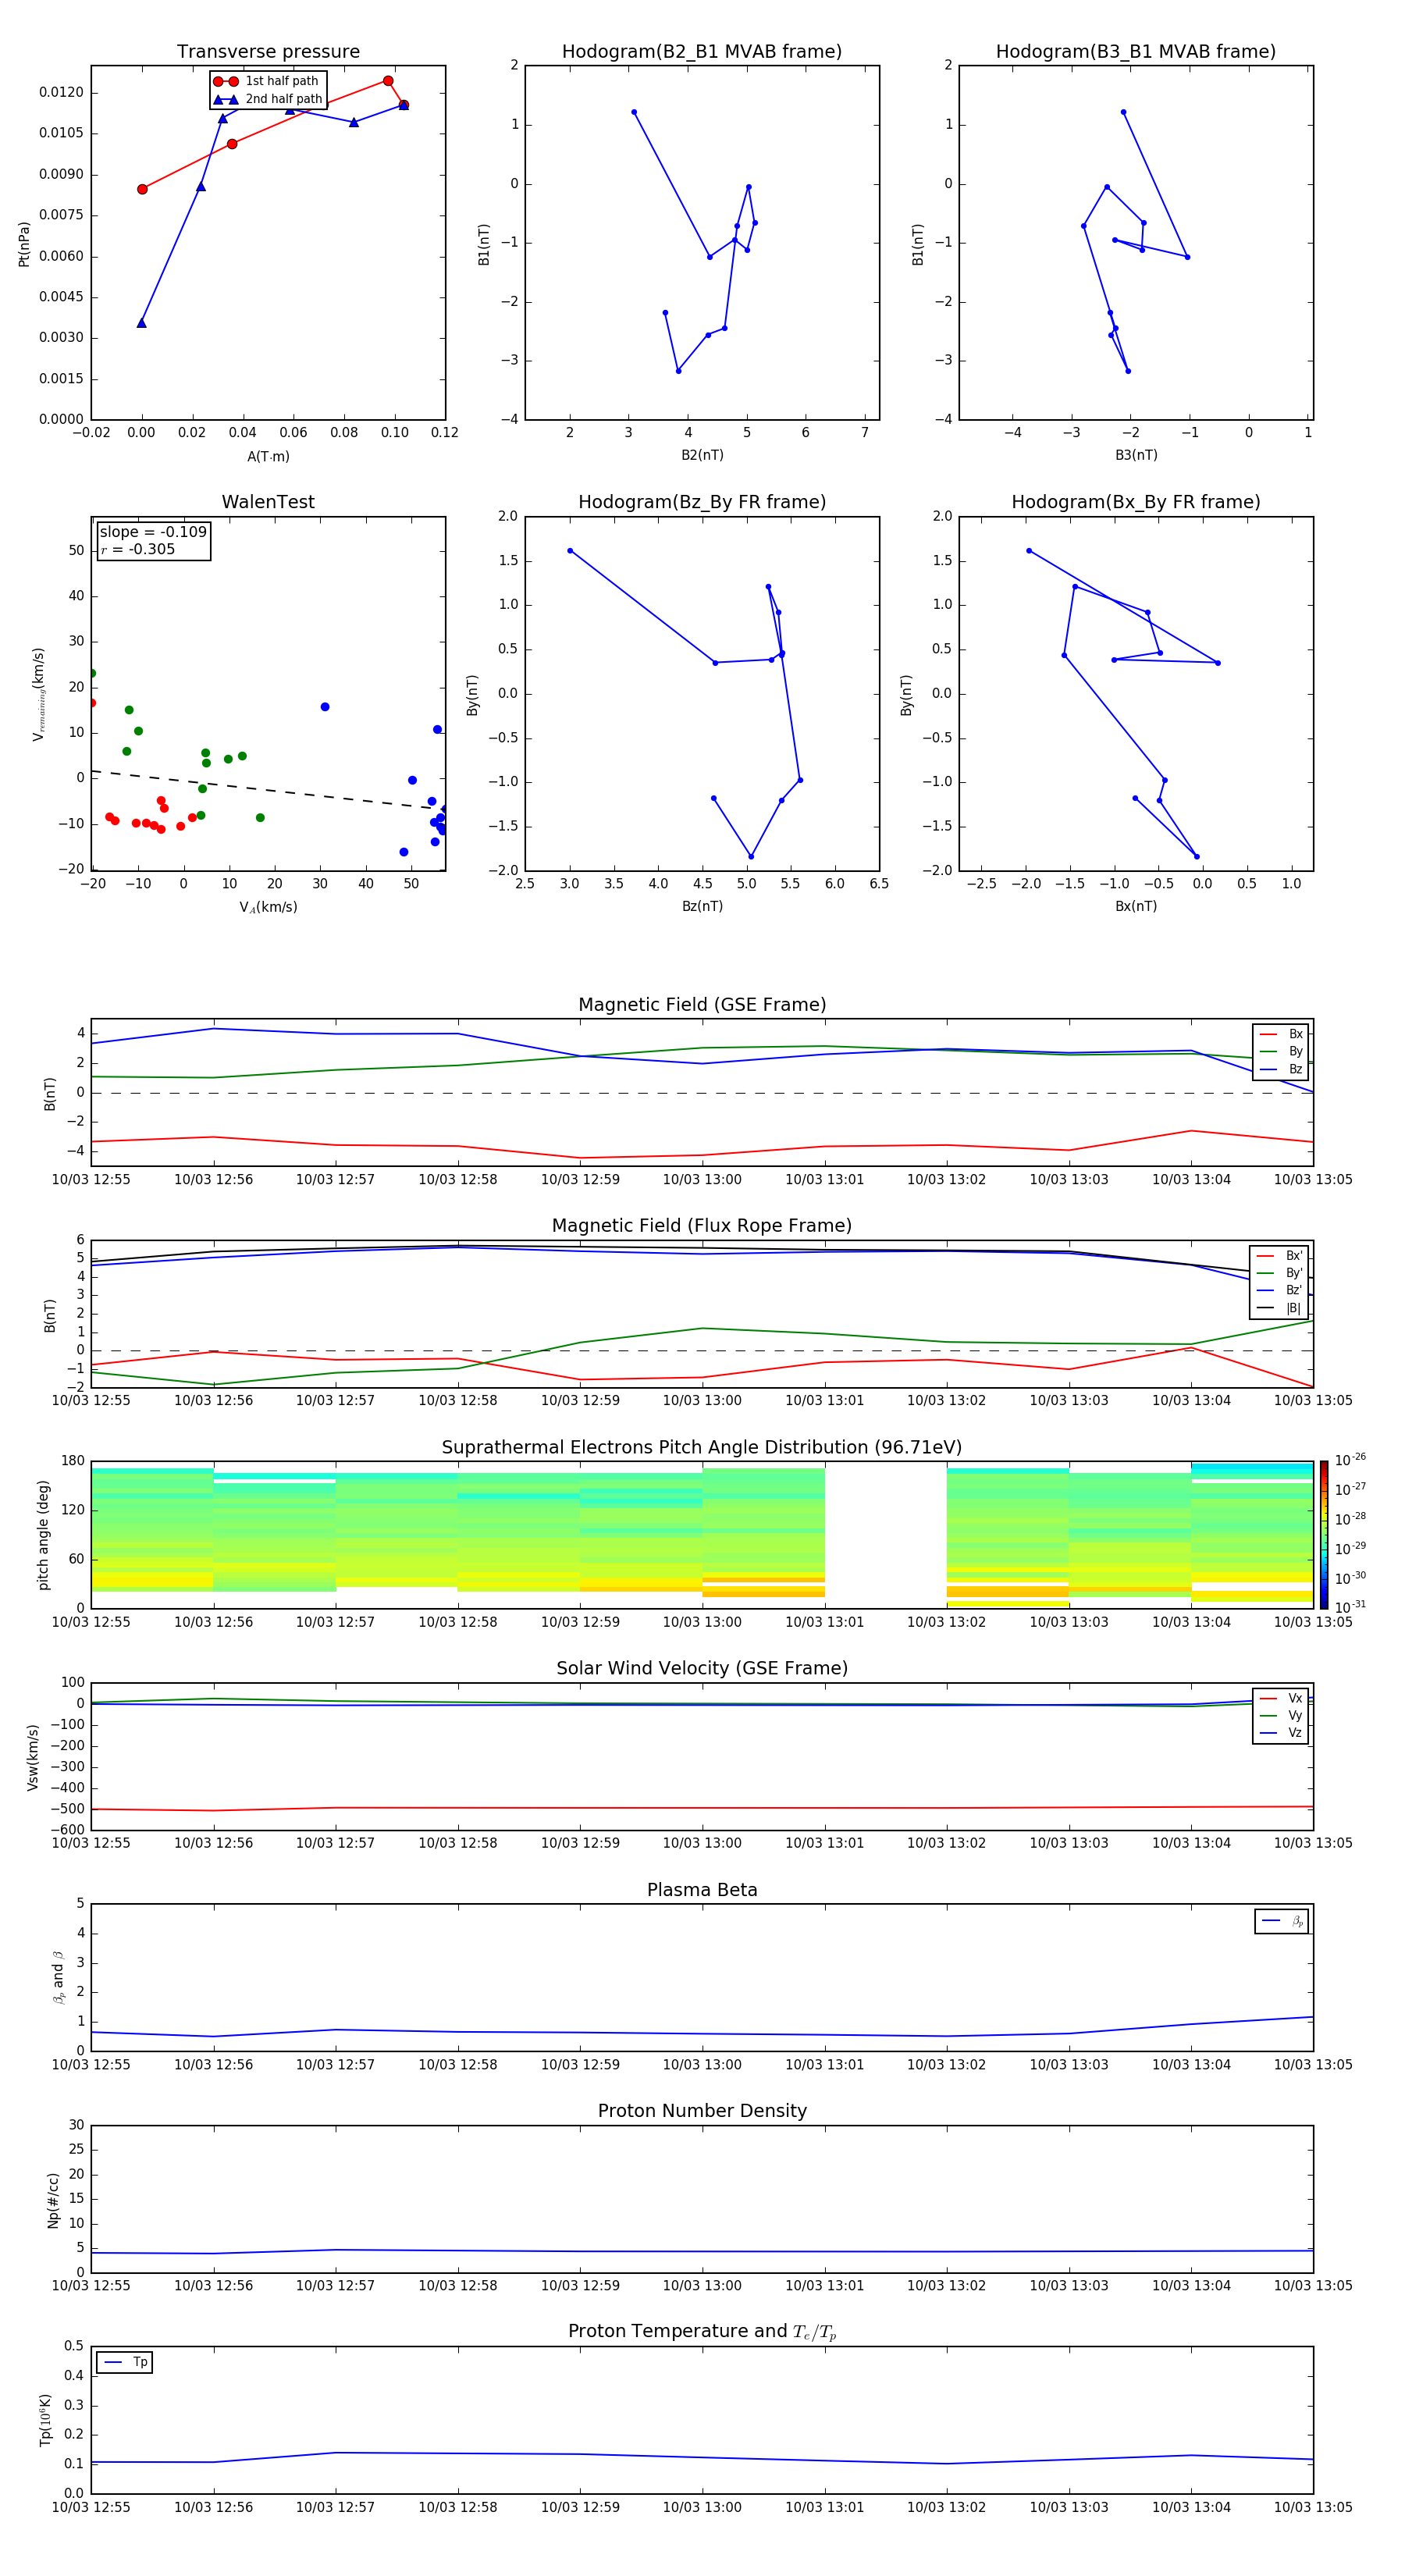
Task: Click the Bz' legend entry in flux rope plot
Action: pyautogui.click(x=1280, y=1290)
